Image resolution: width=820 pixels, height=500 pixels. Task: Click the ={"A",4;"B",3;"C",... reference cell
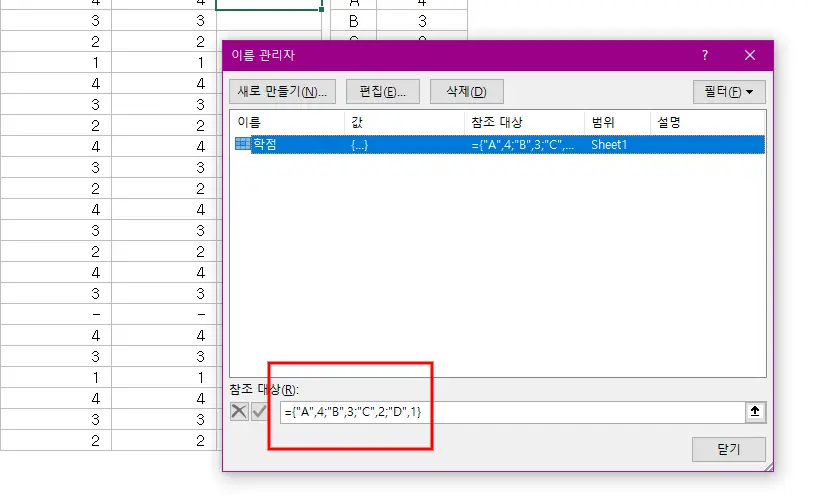pos(522,145)
